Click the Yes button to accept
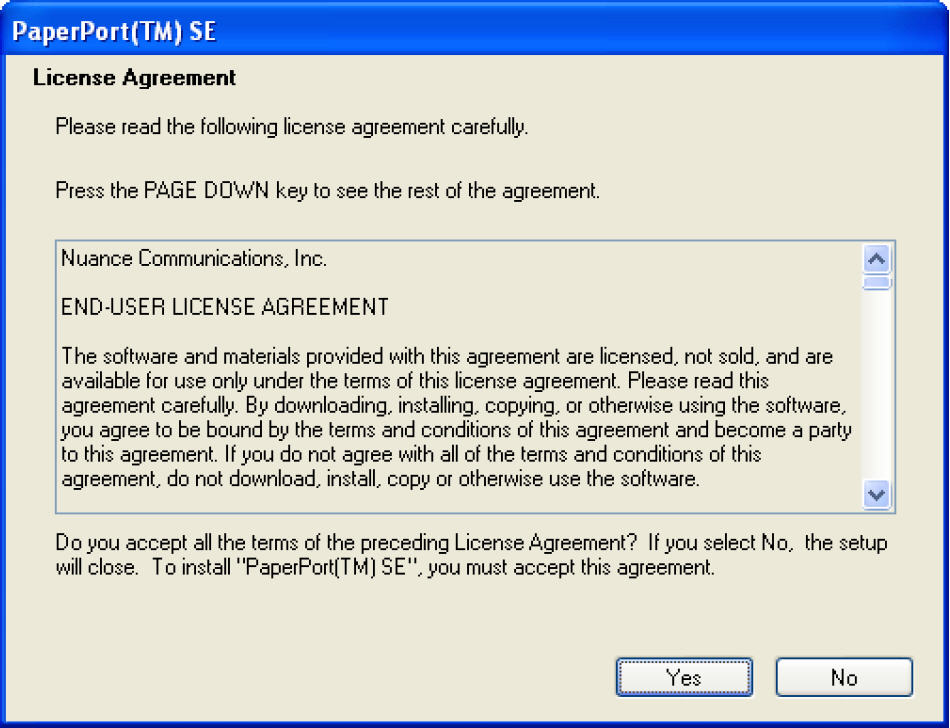Screen dimensions: 950x728 tap(684, 677)
